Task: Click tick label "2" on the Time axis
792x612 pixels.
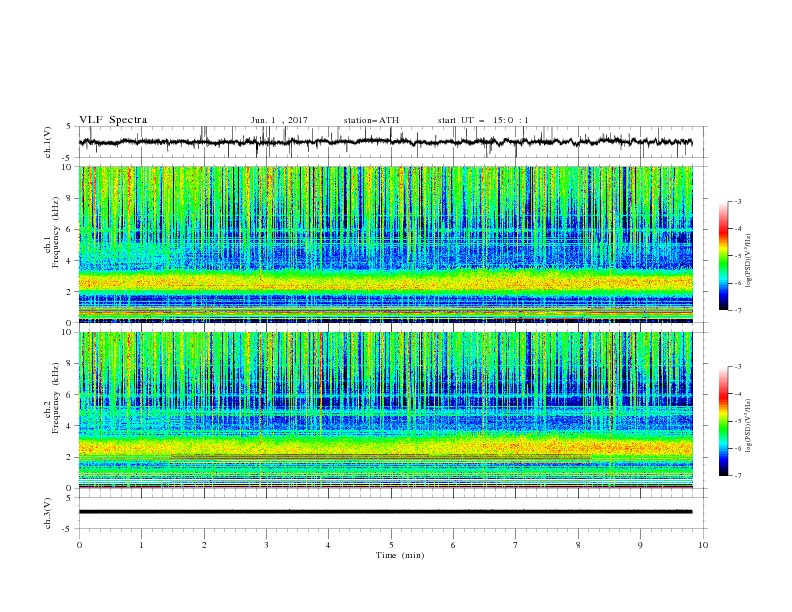Action: (x=204, y=545)
